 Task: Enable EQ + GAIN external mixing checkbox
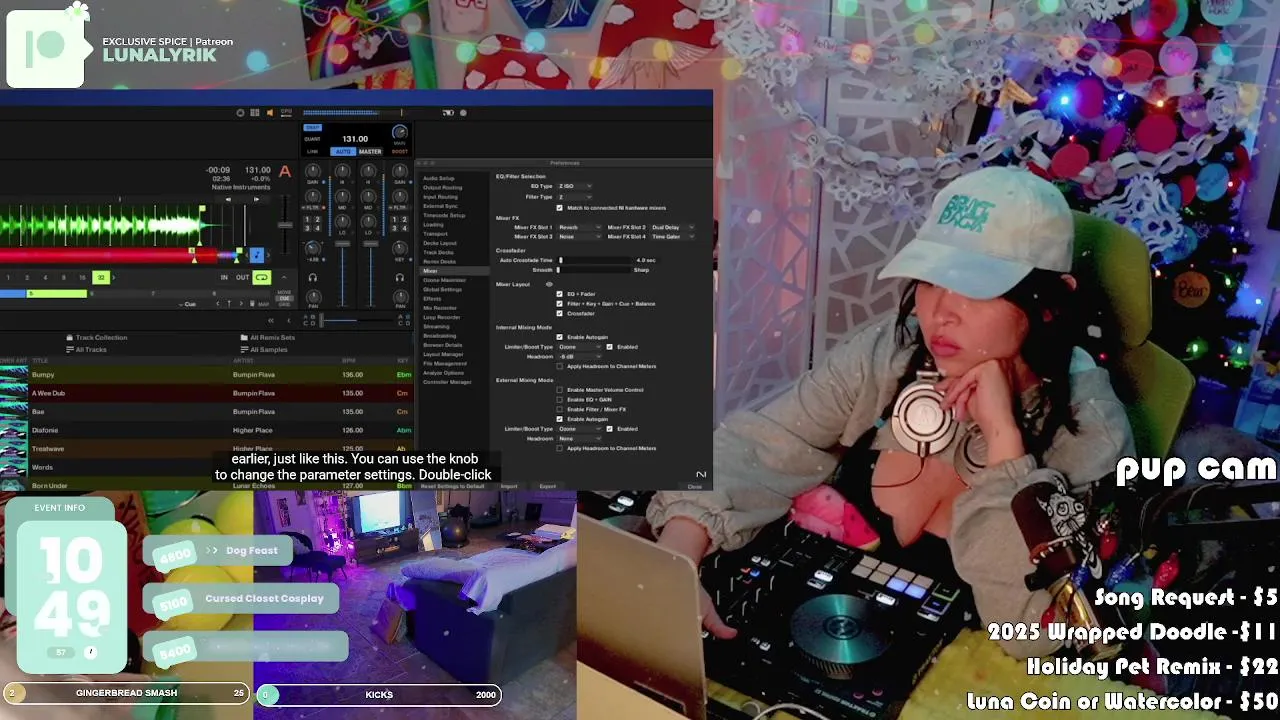(x=559, y=400)
